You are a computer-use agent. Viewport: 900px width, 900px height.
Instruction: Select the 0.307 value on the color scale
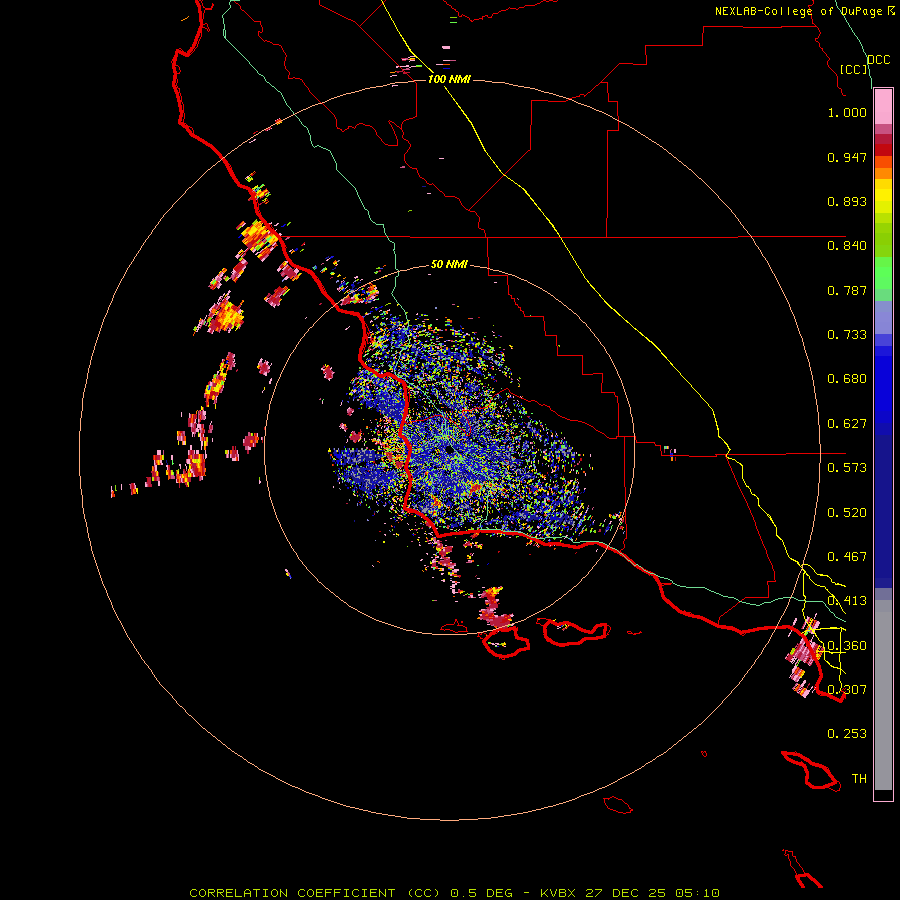point(847,690)
